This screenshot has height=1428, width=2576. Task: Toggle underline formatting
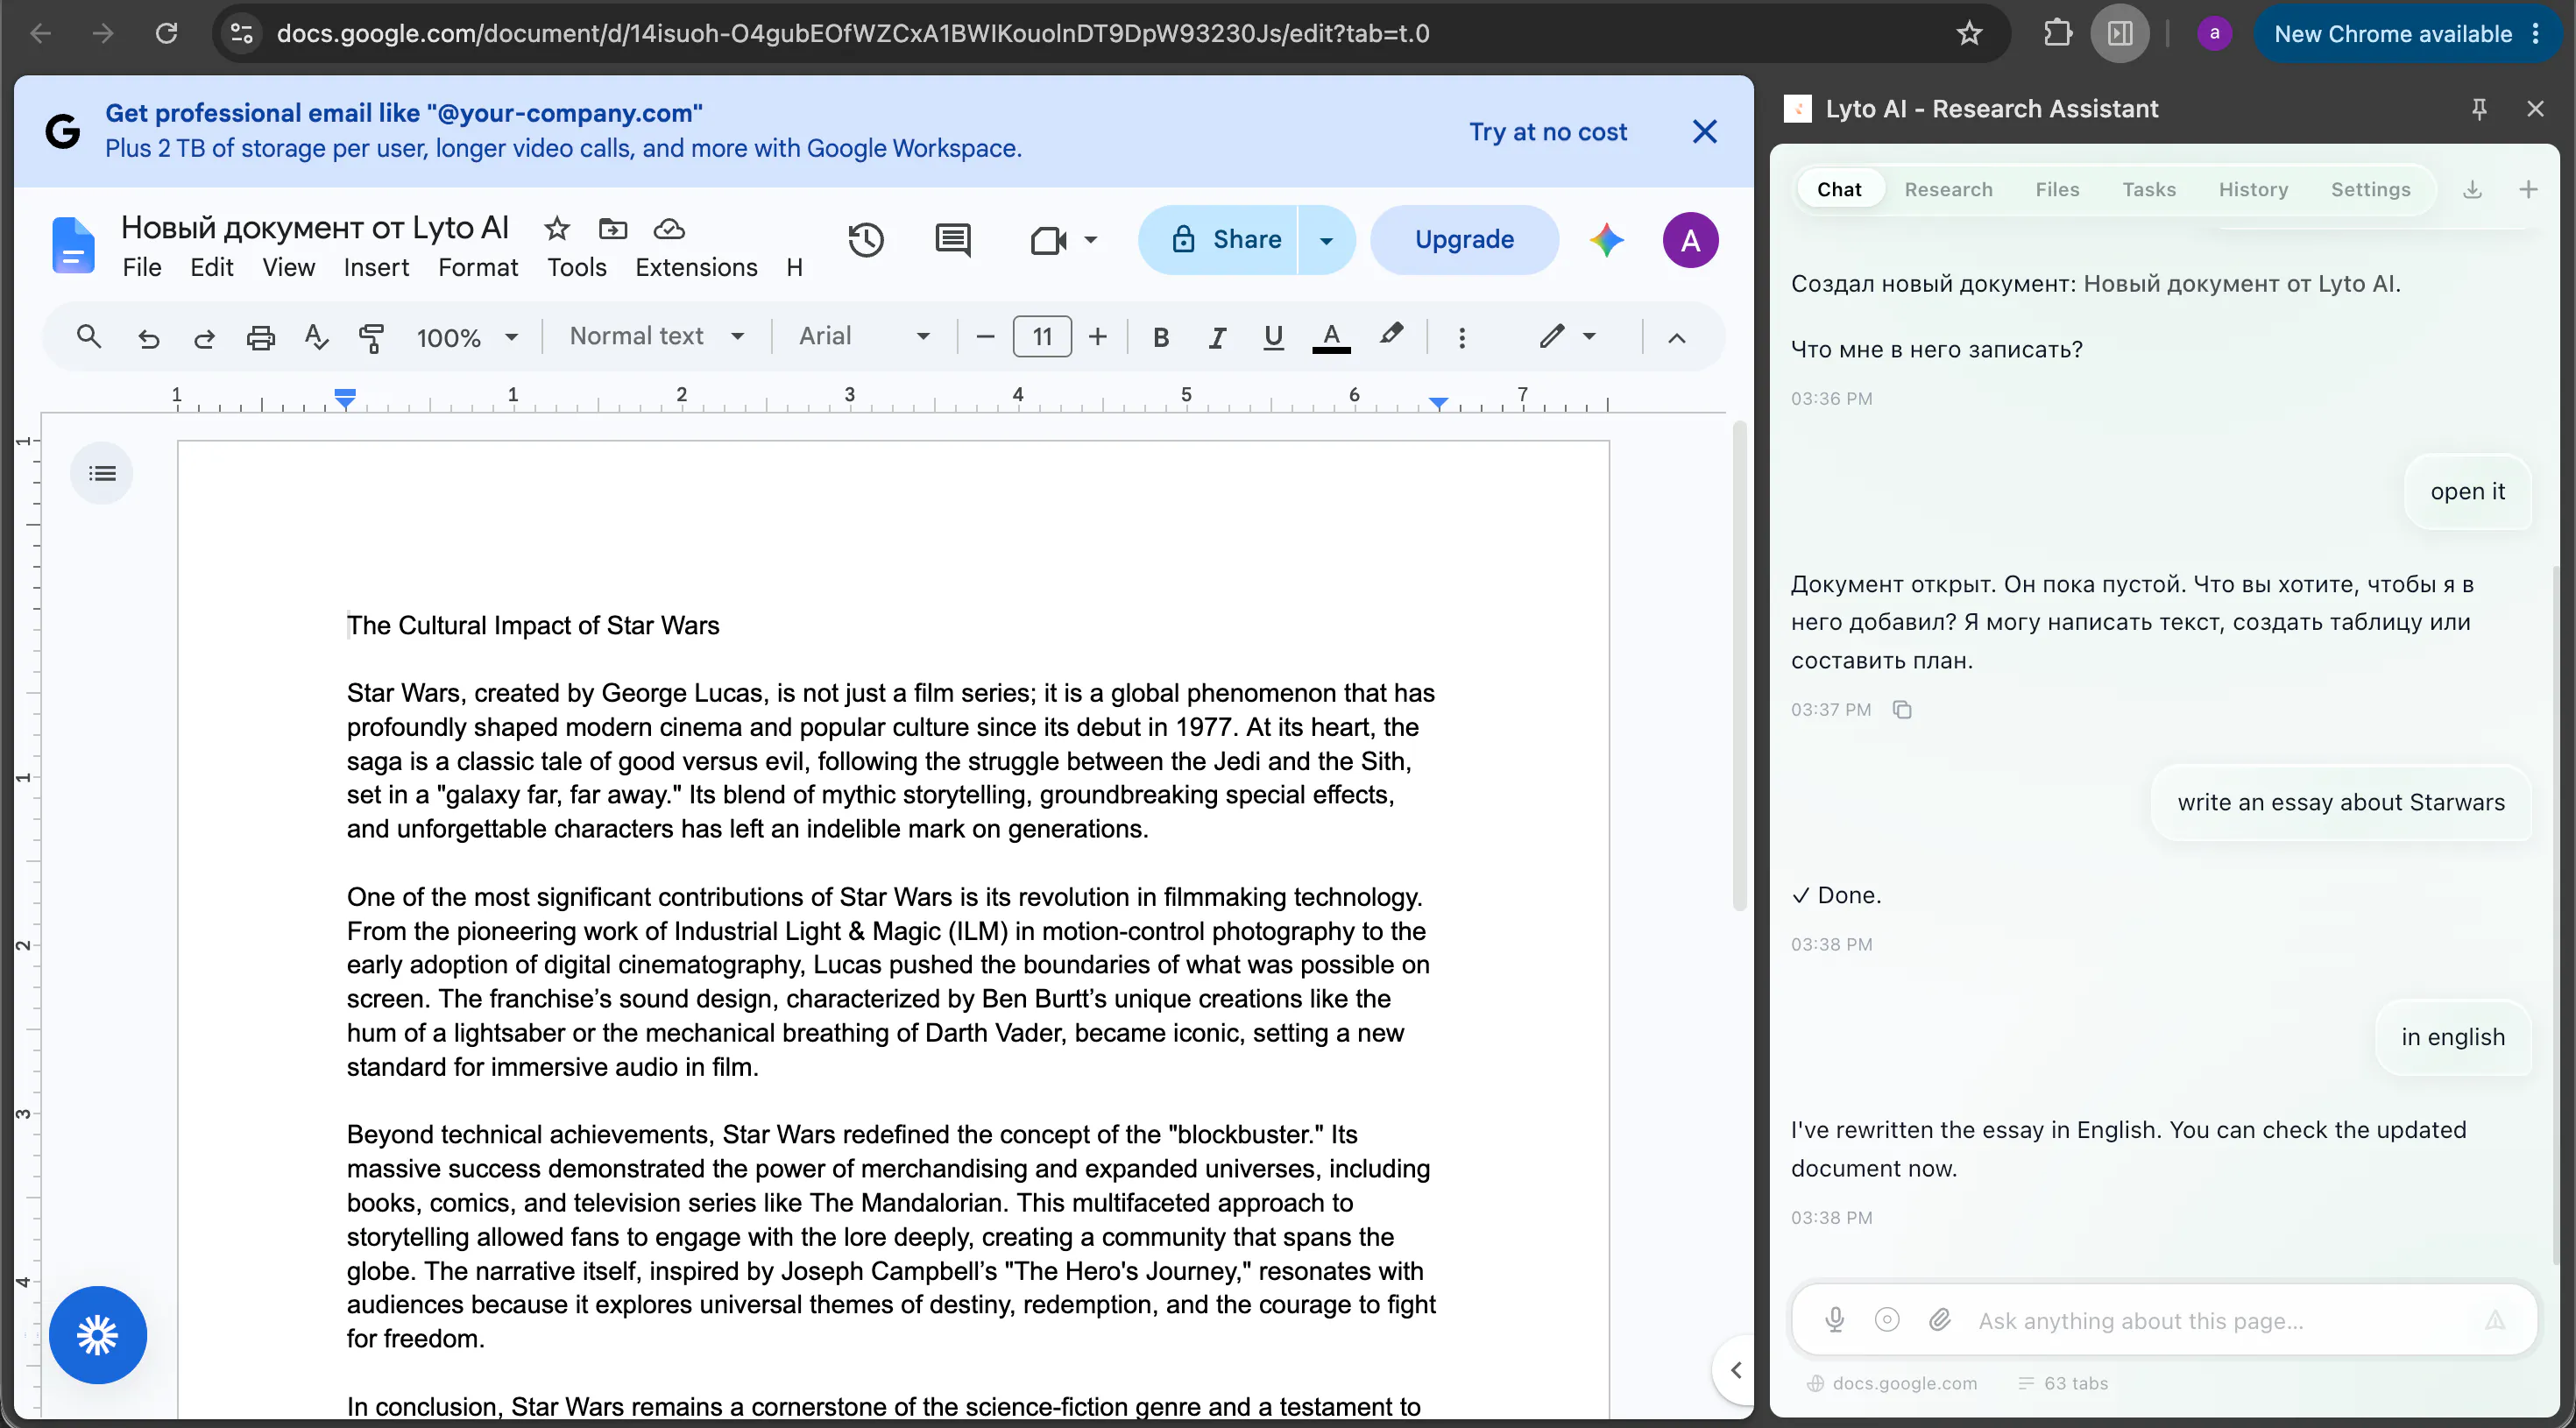coord(1272,338)
